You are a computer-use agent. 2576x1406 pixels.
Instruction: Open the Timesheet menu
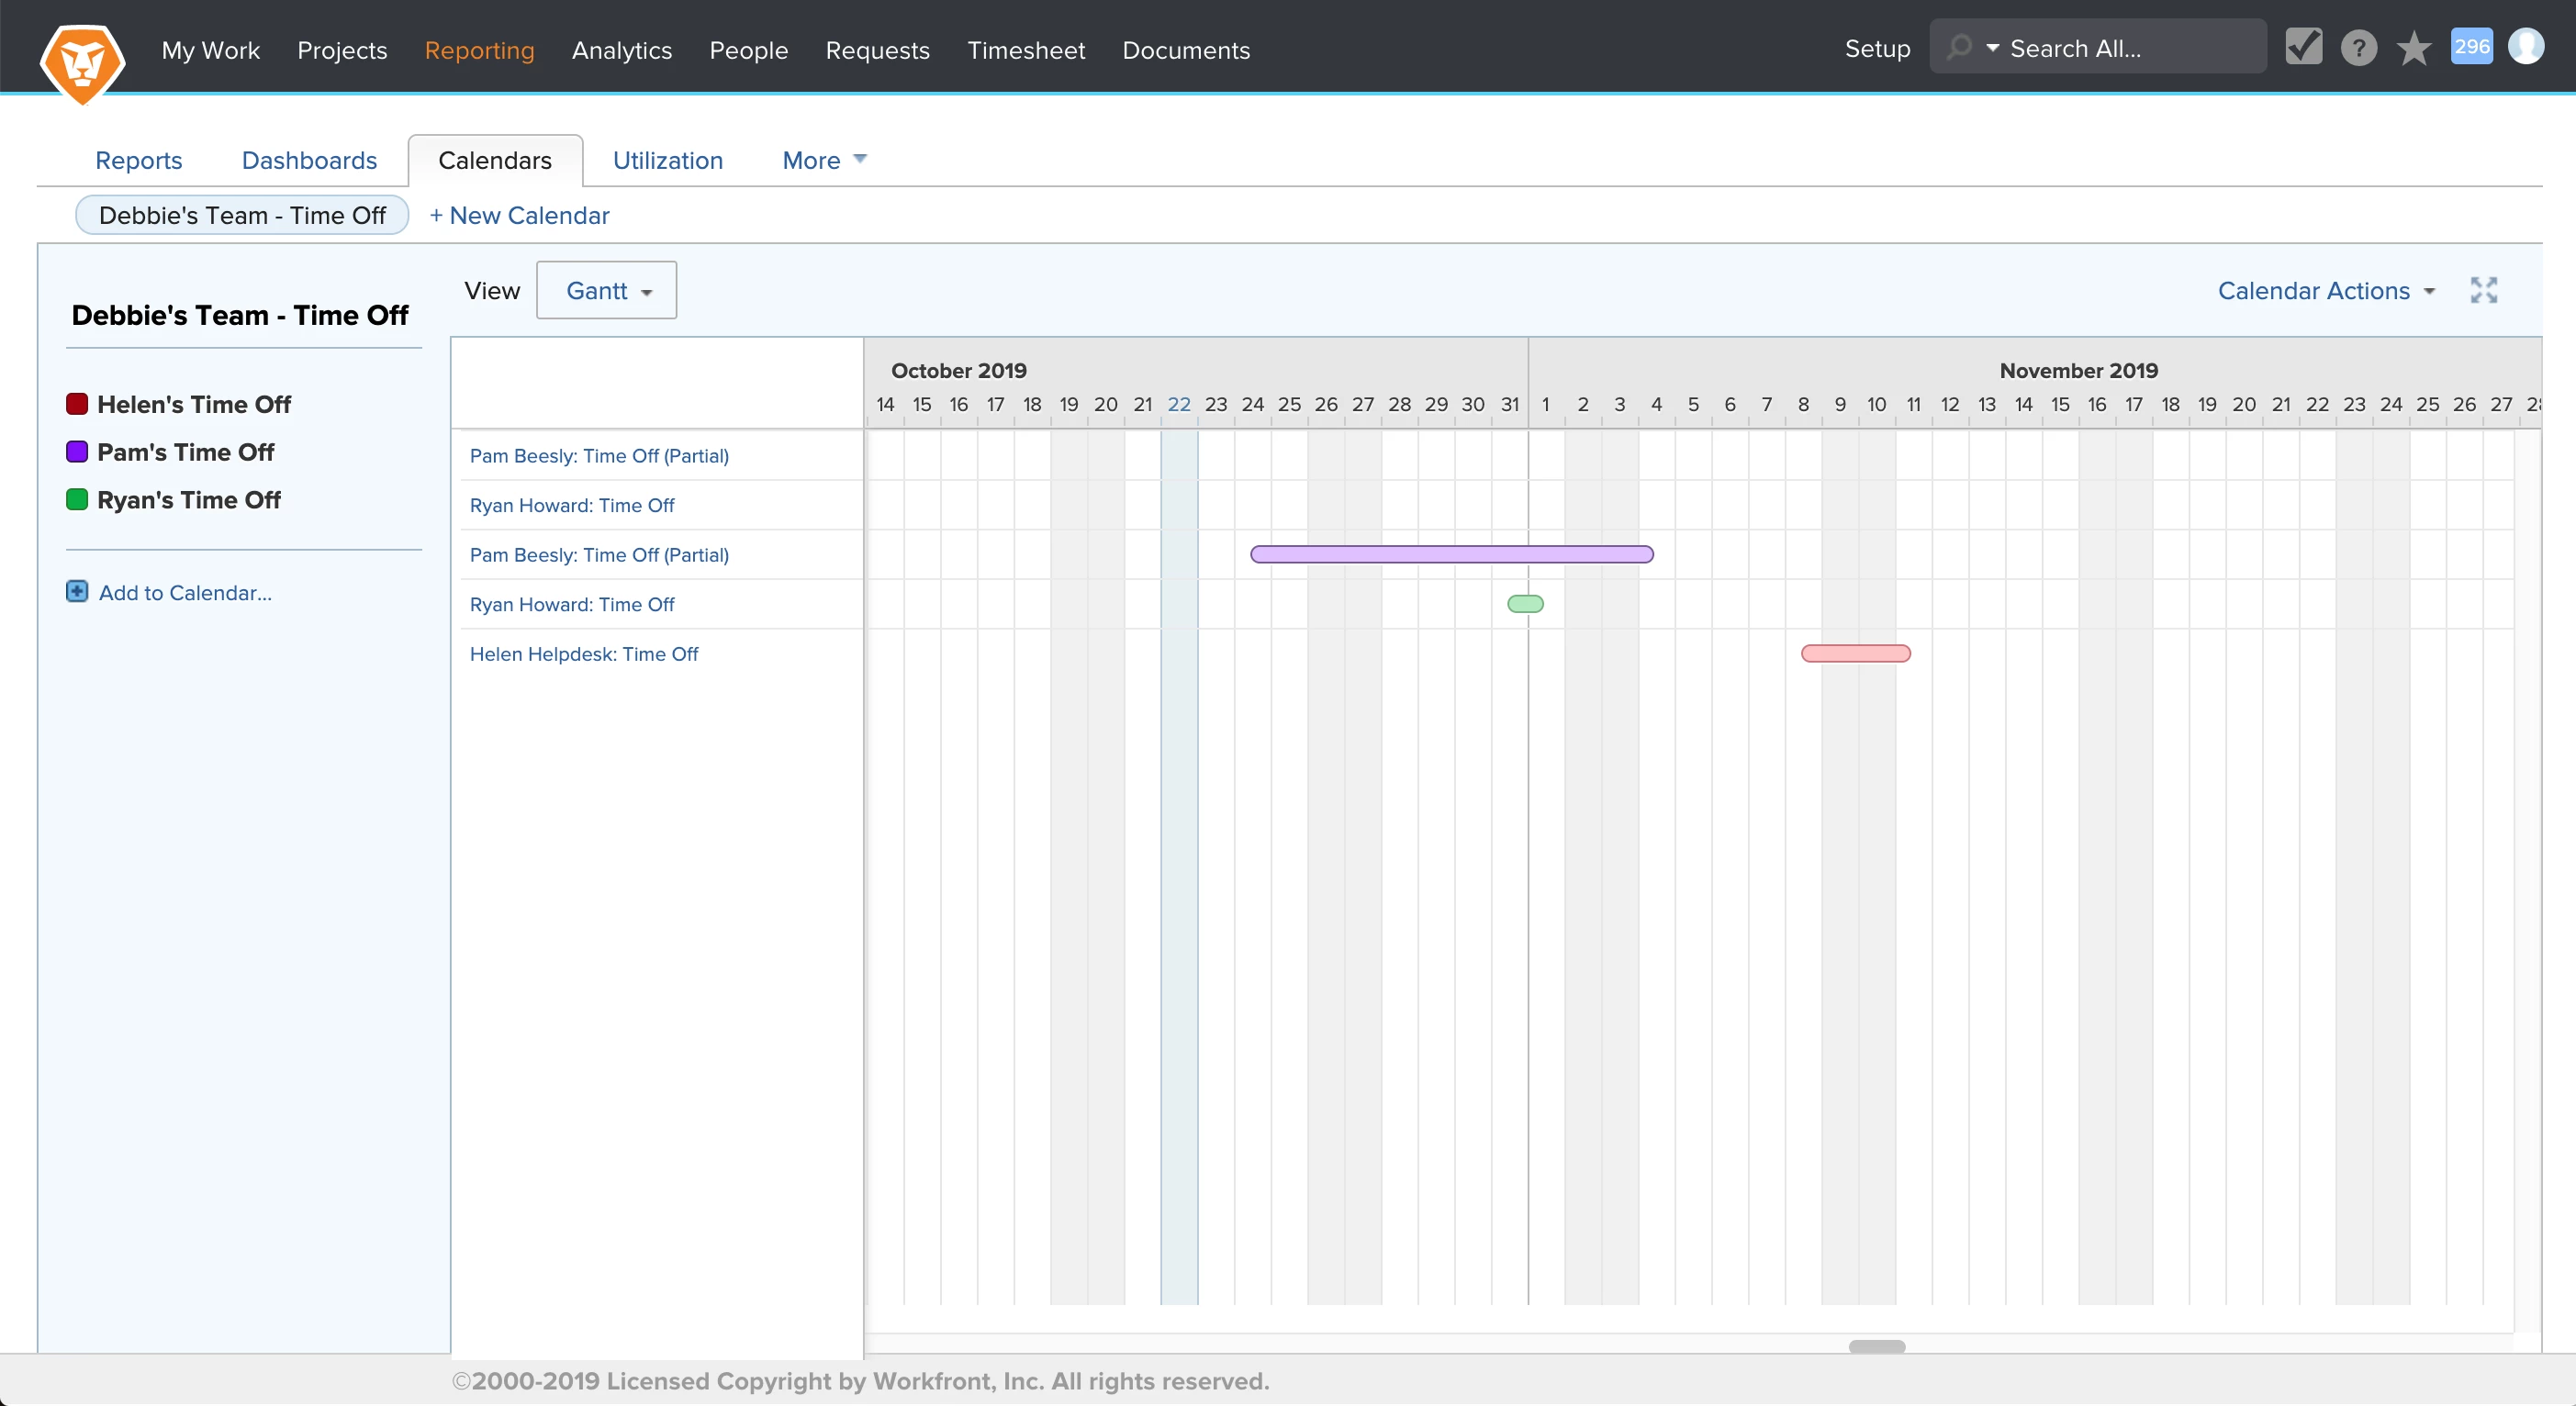pyautogui.click(x=1025, y=50)
